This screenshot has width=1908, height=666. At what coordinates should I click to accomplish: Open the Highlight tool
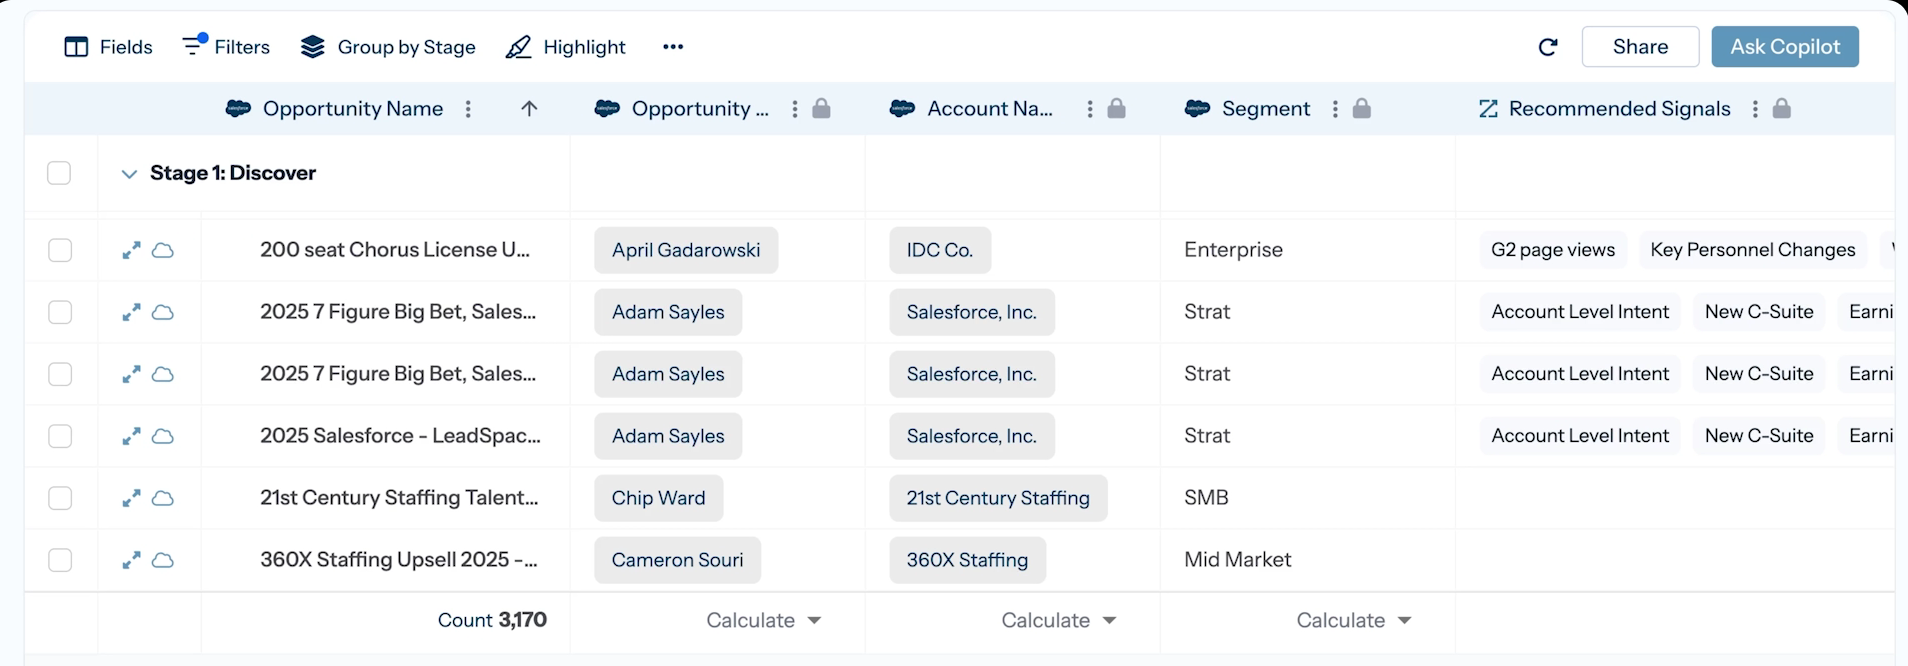[x=566, y=47]
